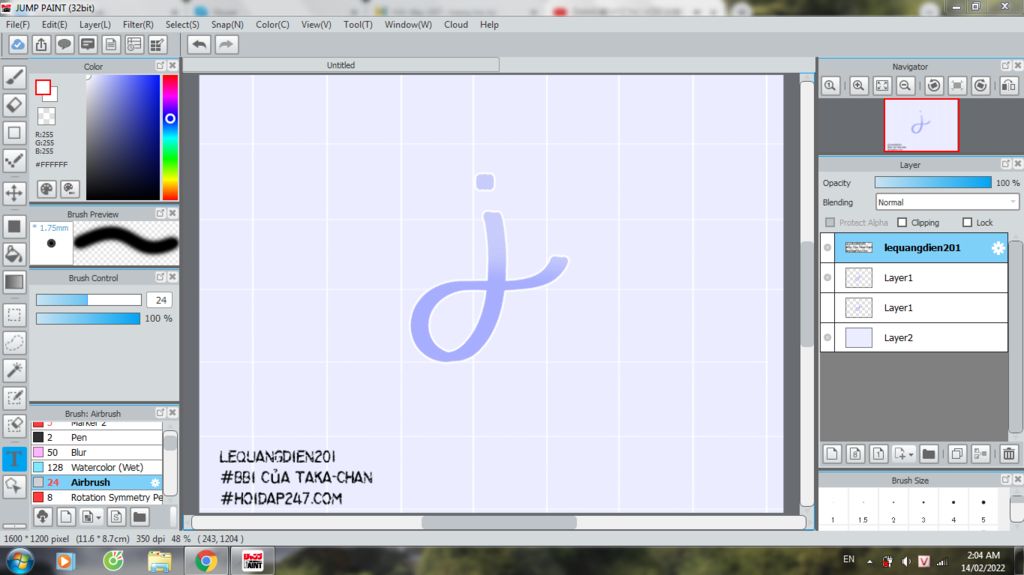Select the Airbrush brush
Screen dimensions: 1024x575
[x=97, y=482]
